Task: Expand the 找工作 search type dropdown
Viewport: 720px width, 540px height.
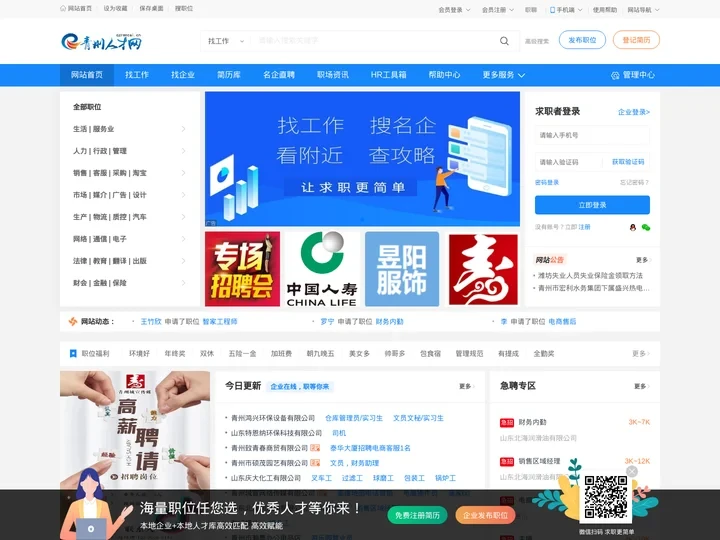Action: (225, 41)
